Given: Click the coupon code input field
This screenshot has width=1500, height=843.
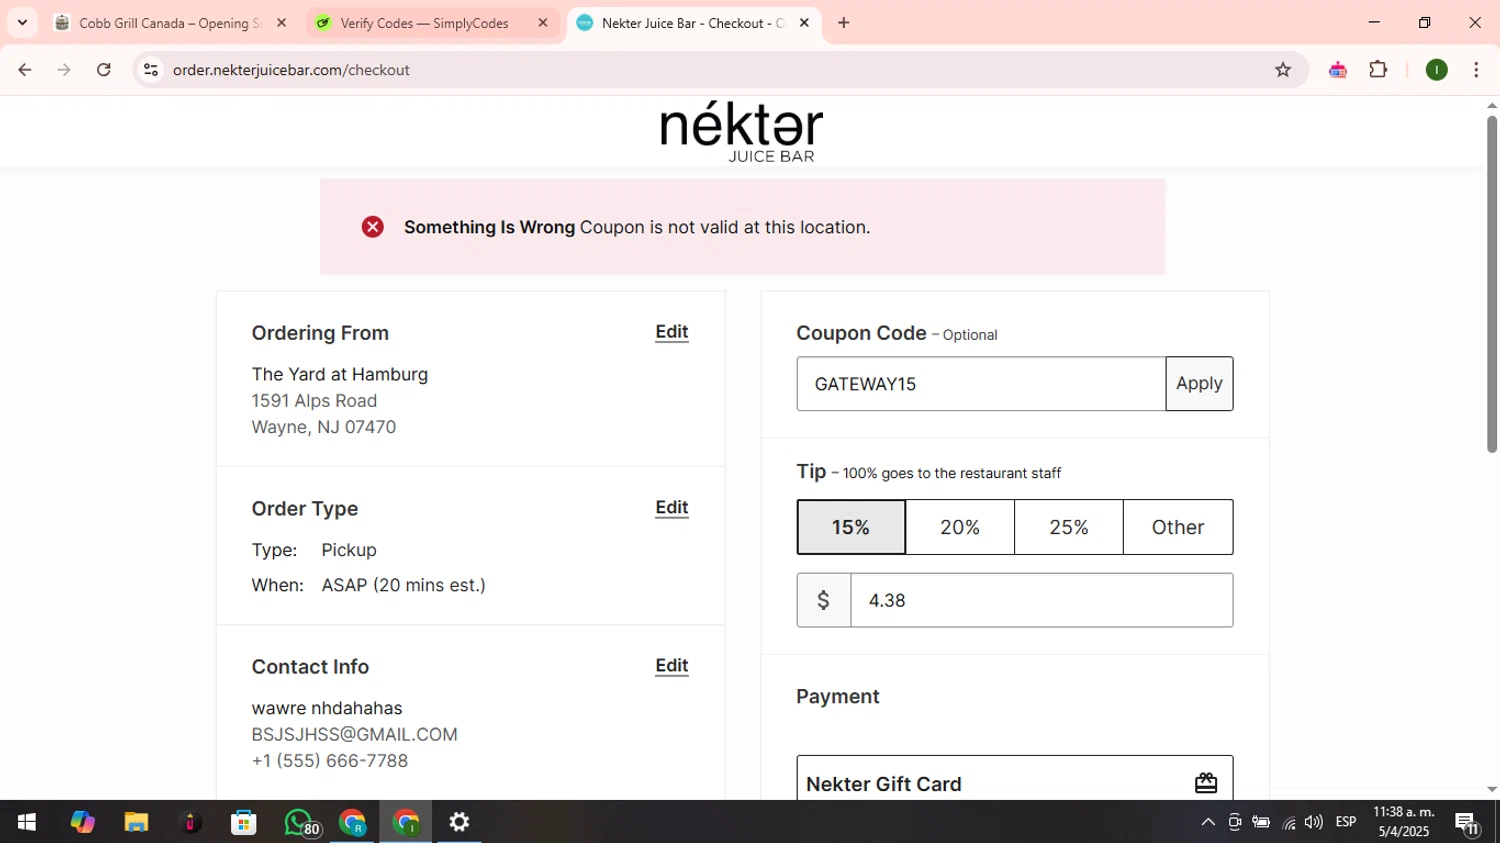Looking at the screenshot, I should [x=981, y=383].
